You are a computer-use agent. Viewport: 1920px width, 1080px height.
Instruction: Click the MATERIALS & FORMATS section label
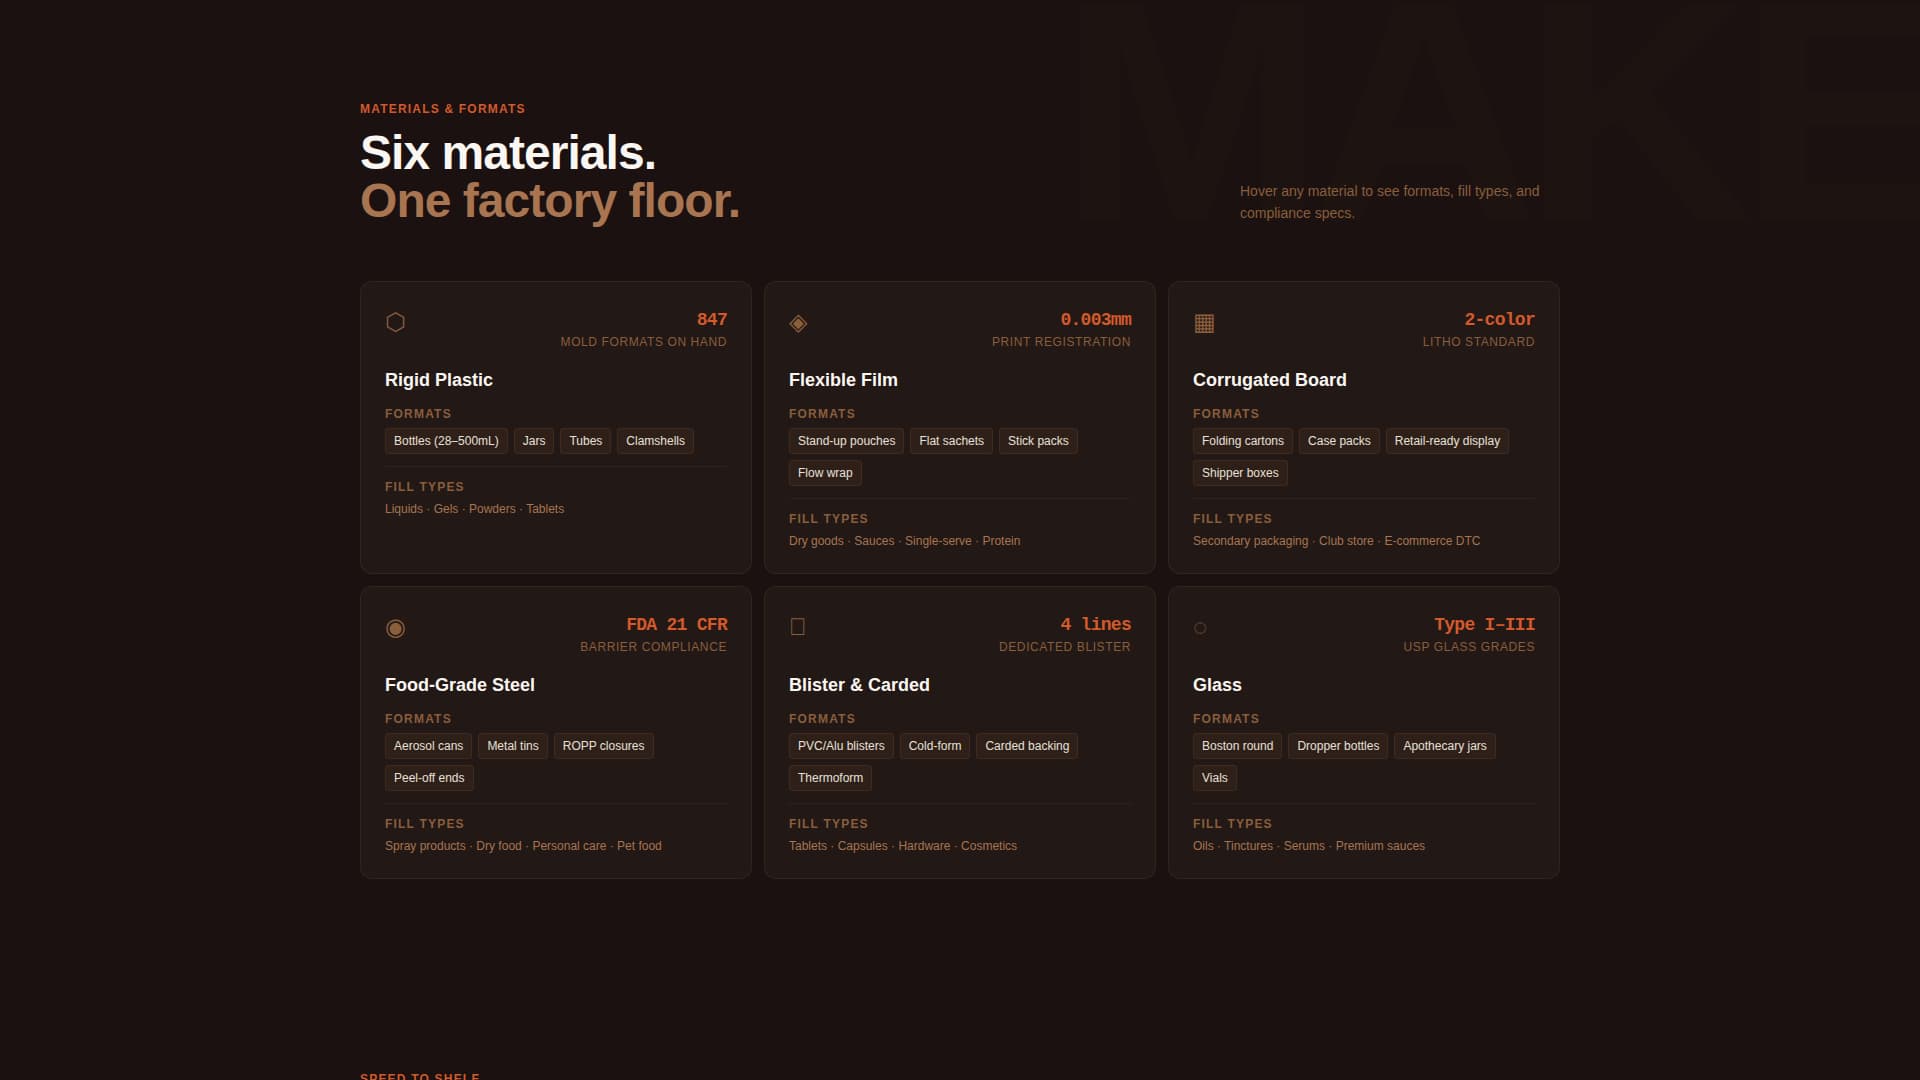(x=442, y=108)
